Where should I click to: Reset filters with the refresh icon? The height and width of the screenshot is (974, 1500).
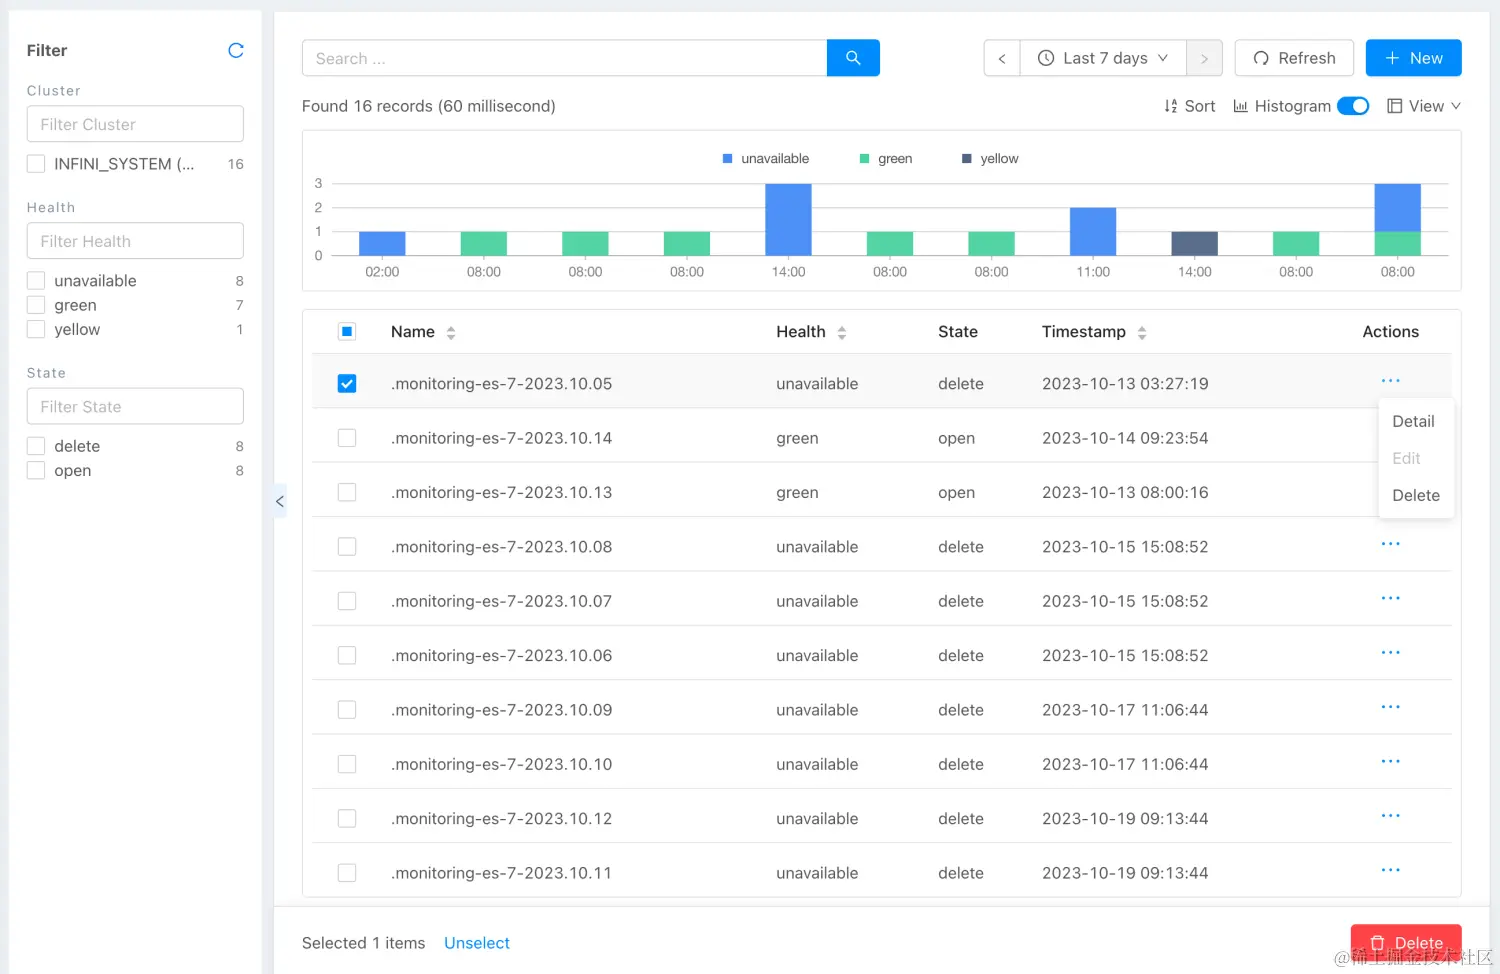pyautogui.click(x=236, y=50)
